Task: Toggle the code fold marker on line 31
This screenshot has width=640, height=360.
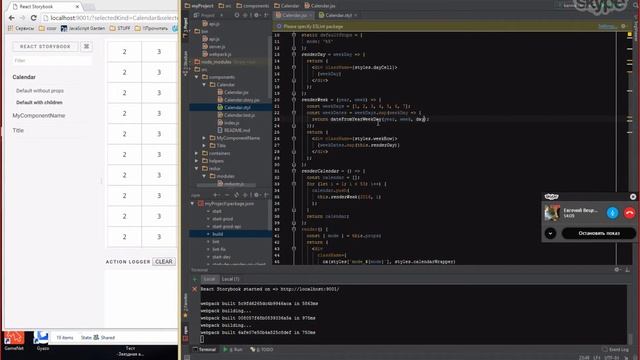Action: click(x=293, y=171)
